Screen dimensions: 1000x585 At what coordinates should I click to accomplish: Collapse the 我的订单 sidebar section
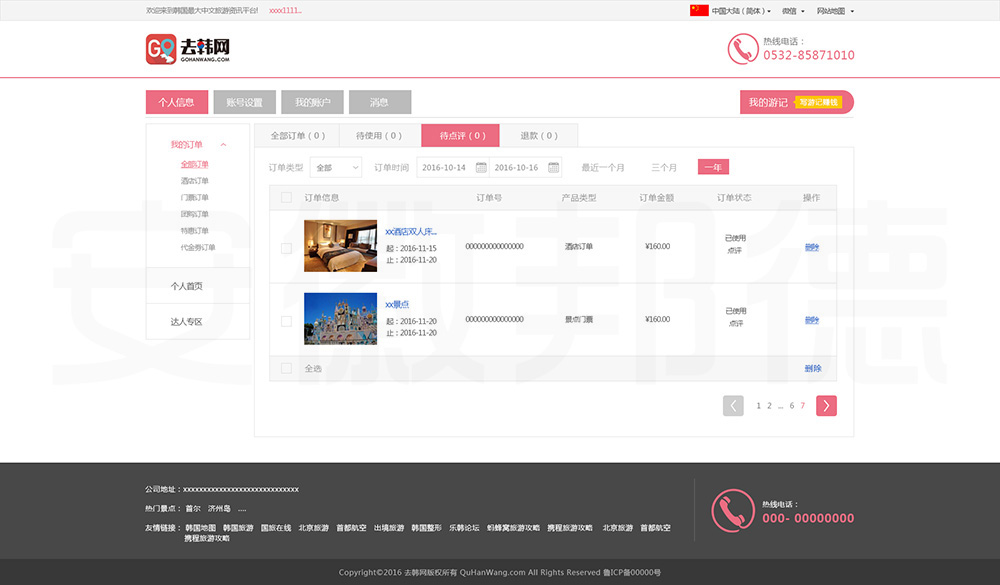[223, 145]
